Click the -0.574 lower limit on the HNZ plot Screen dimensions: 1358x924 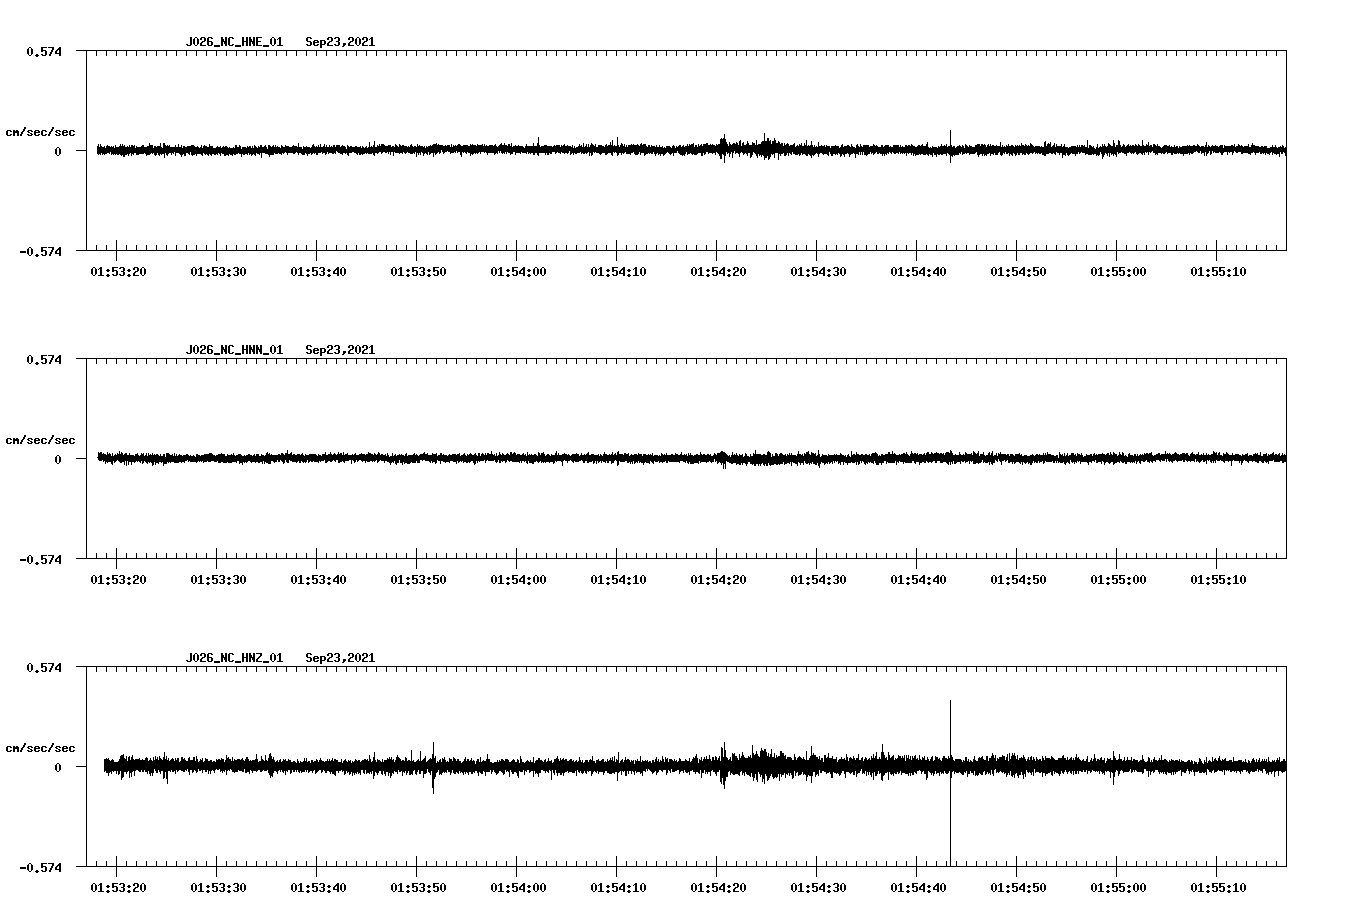(40, 867)
